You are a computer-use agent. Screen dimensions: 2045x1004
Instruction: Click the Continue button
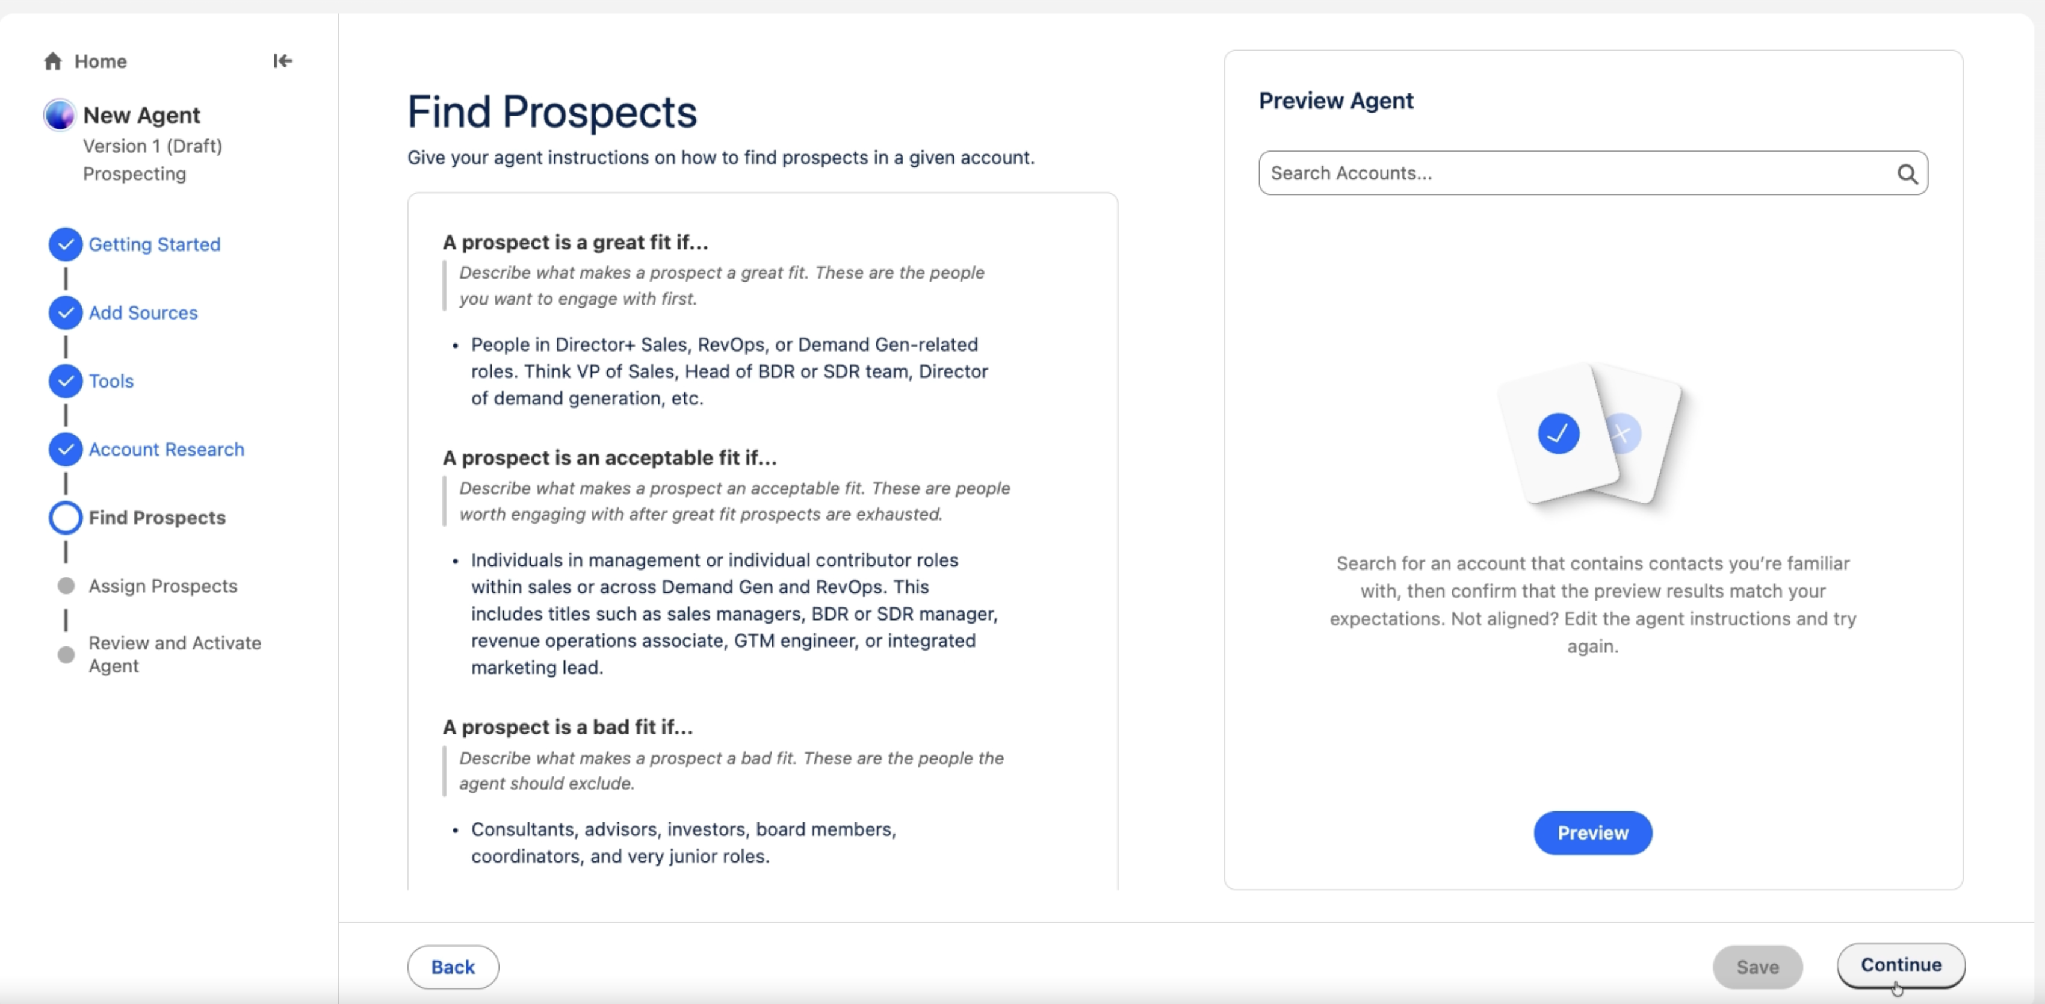[1900, 965]
